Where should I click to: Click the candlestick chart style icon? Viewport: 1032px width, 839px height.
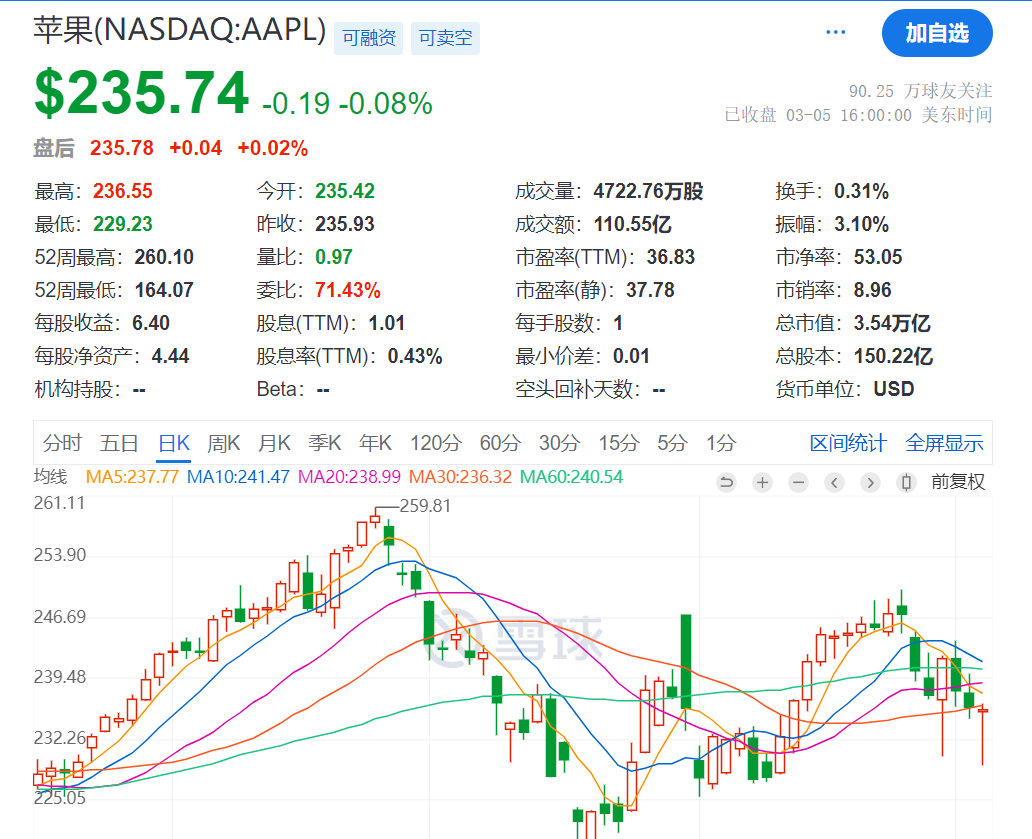[x=906, y=483]
